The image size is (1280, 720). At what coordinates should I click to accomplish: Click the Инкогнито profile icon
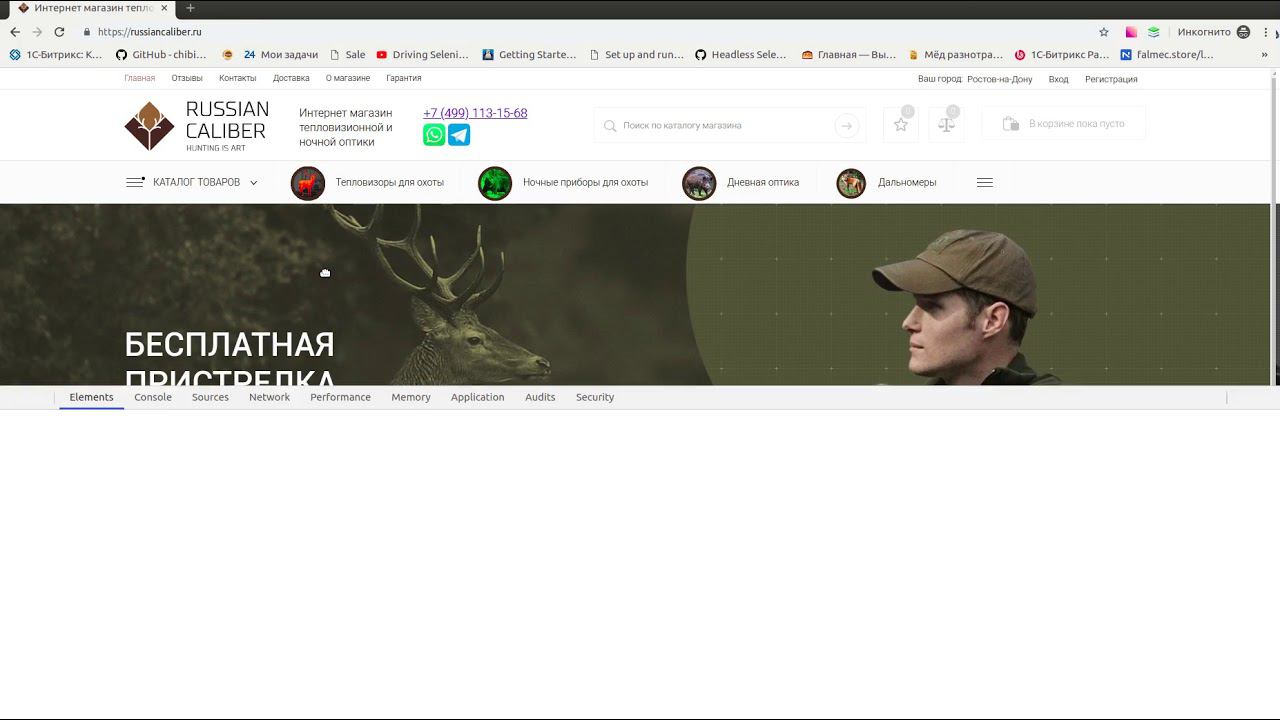tap(1243, 32)
